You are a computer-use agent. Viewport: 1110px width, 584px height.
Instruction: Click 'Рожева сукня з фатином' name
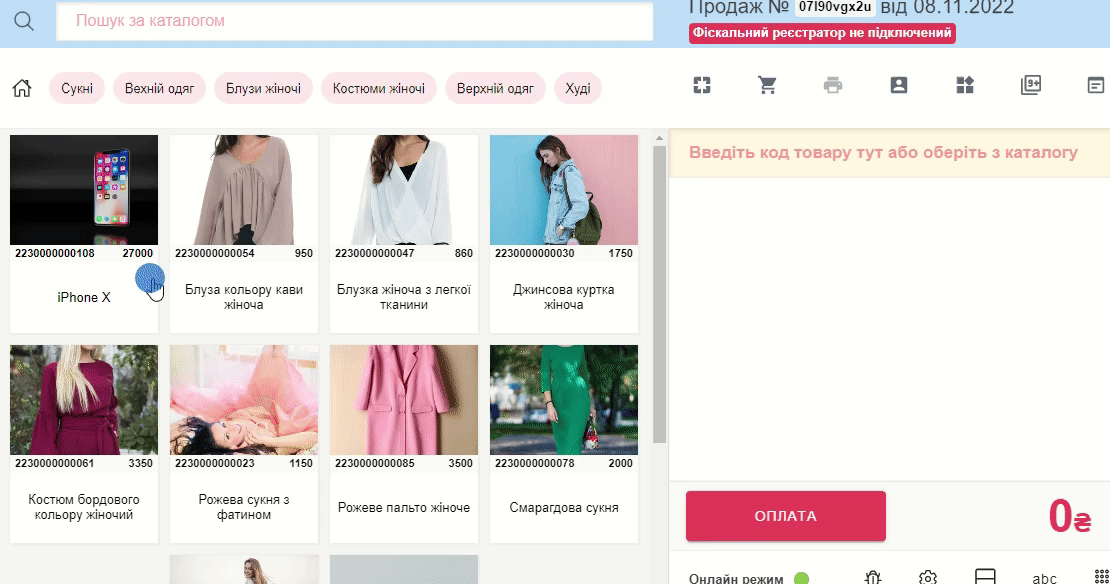tap(244, 508)
